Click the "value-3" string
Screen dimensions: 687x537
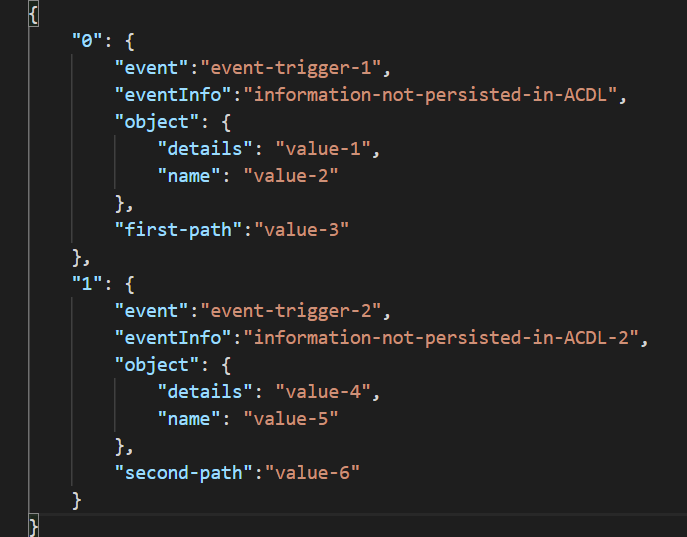[x=301, y=230]
